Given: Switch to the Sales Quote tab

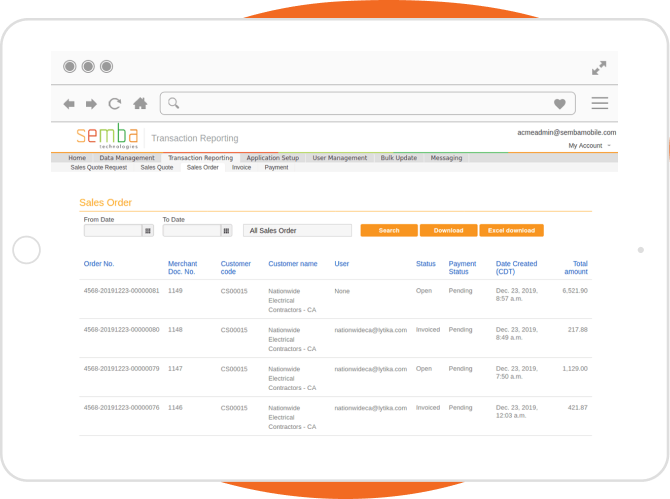Looking at the screenshot, I should [157, 167].
